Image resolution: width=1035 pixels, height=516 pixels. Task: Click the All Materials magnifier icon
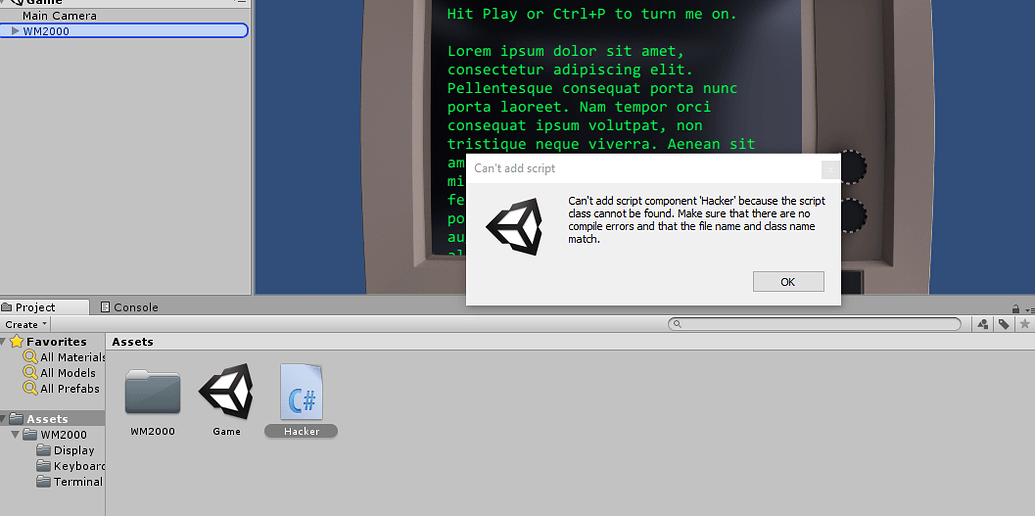tap(30, 357)
